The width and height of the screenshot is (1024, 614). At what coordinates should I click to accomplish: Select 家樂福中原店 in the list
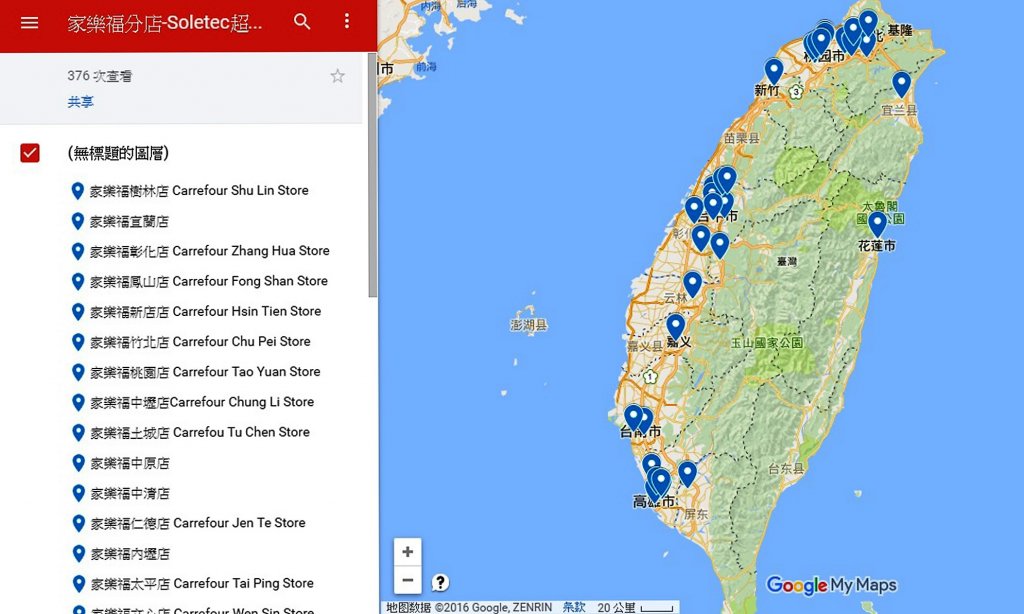129,463
